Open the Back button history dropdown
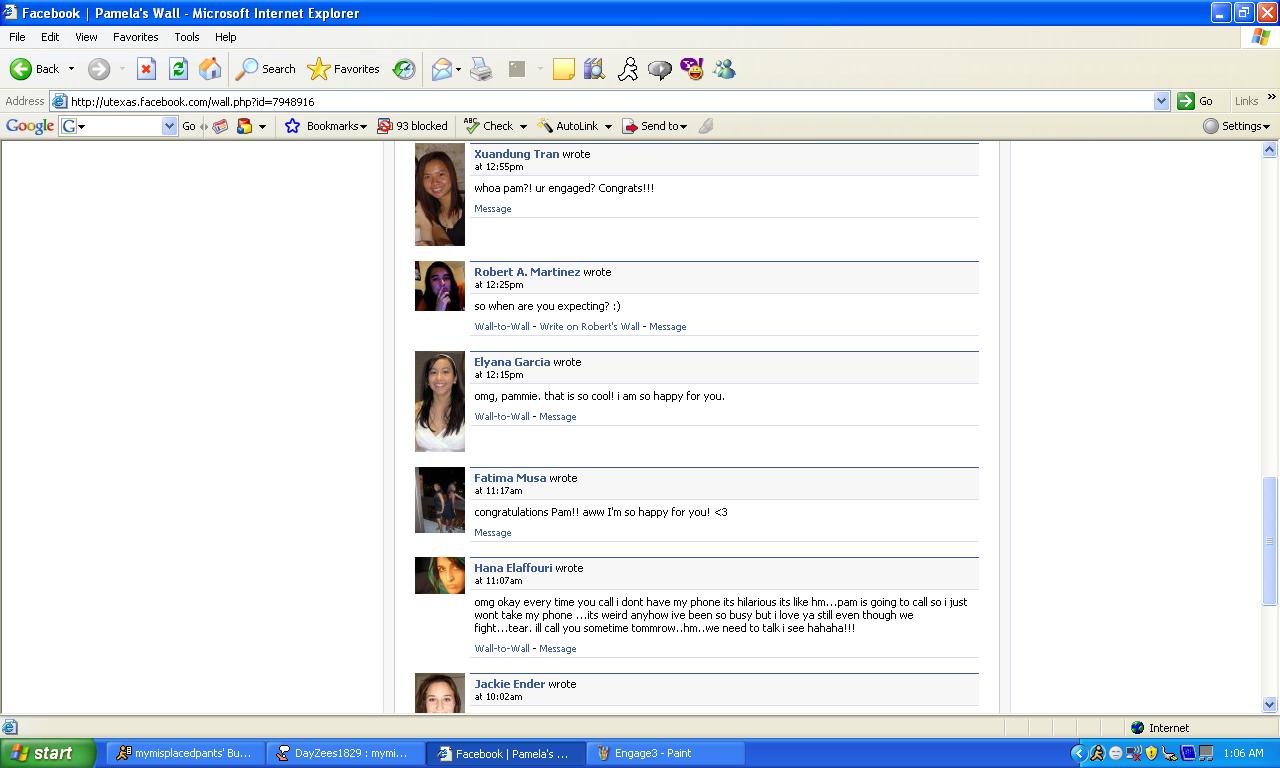 click(x=71, y=69)
